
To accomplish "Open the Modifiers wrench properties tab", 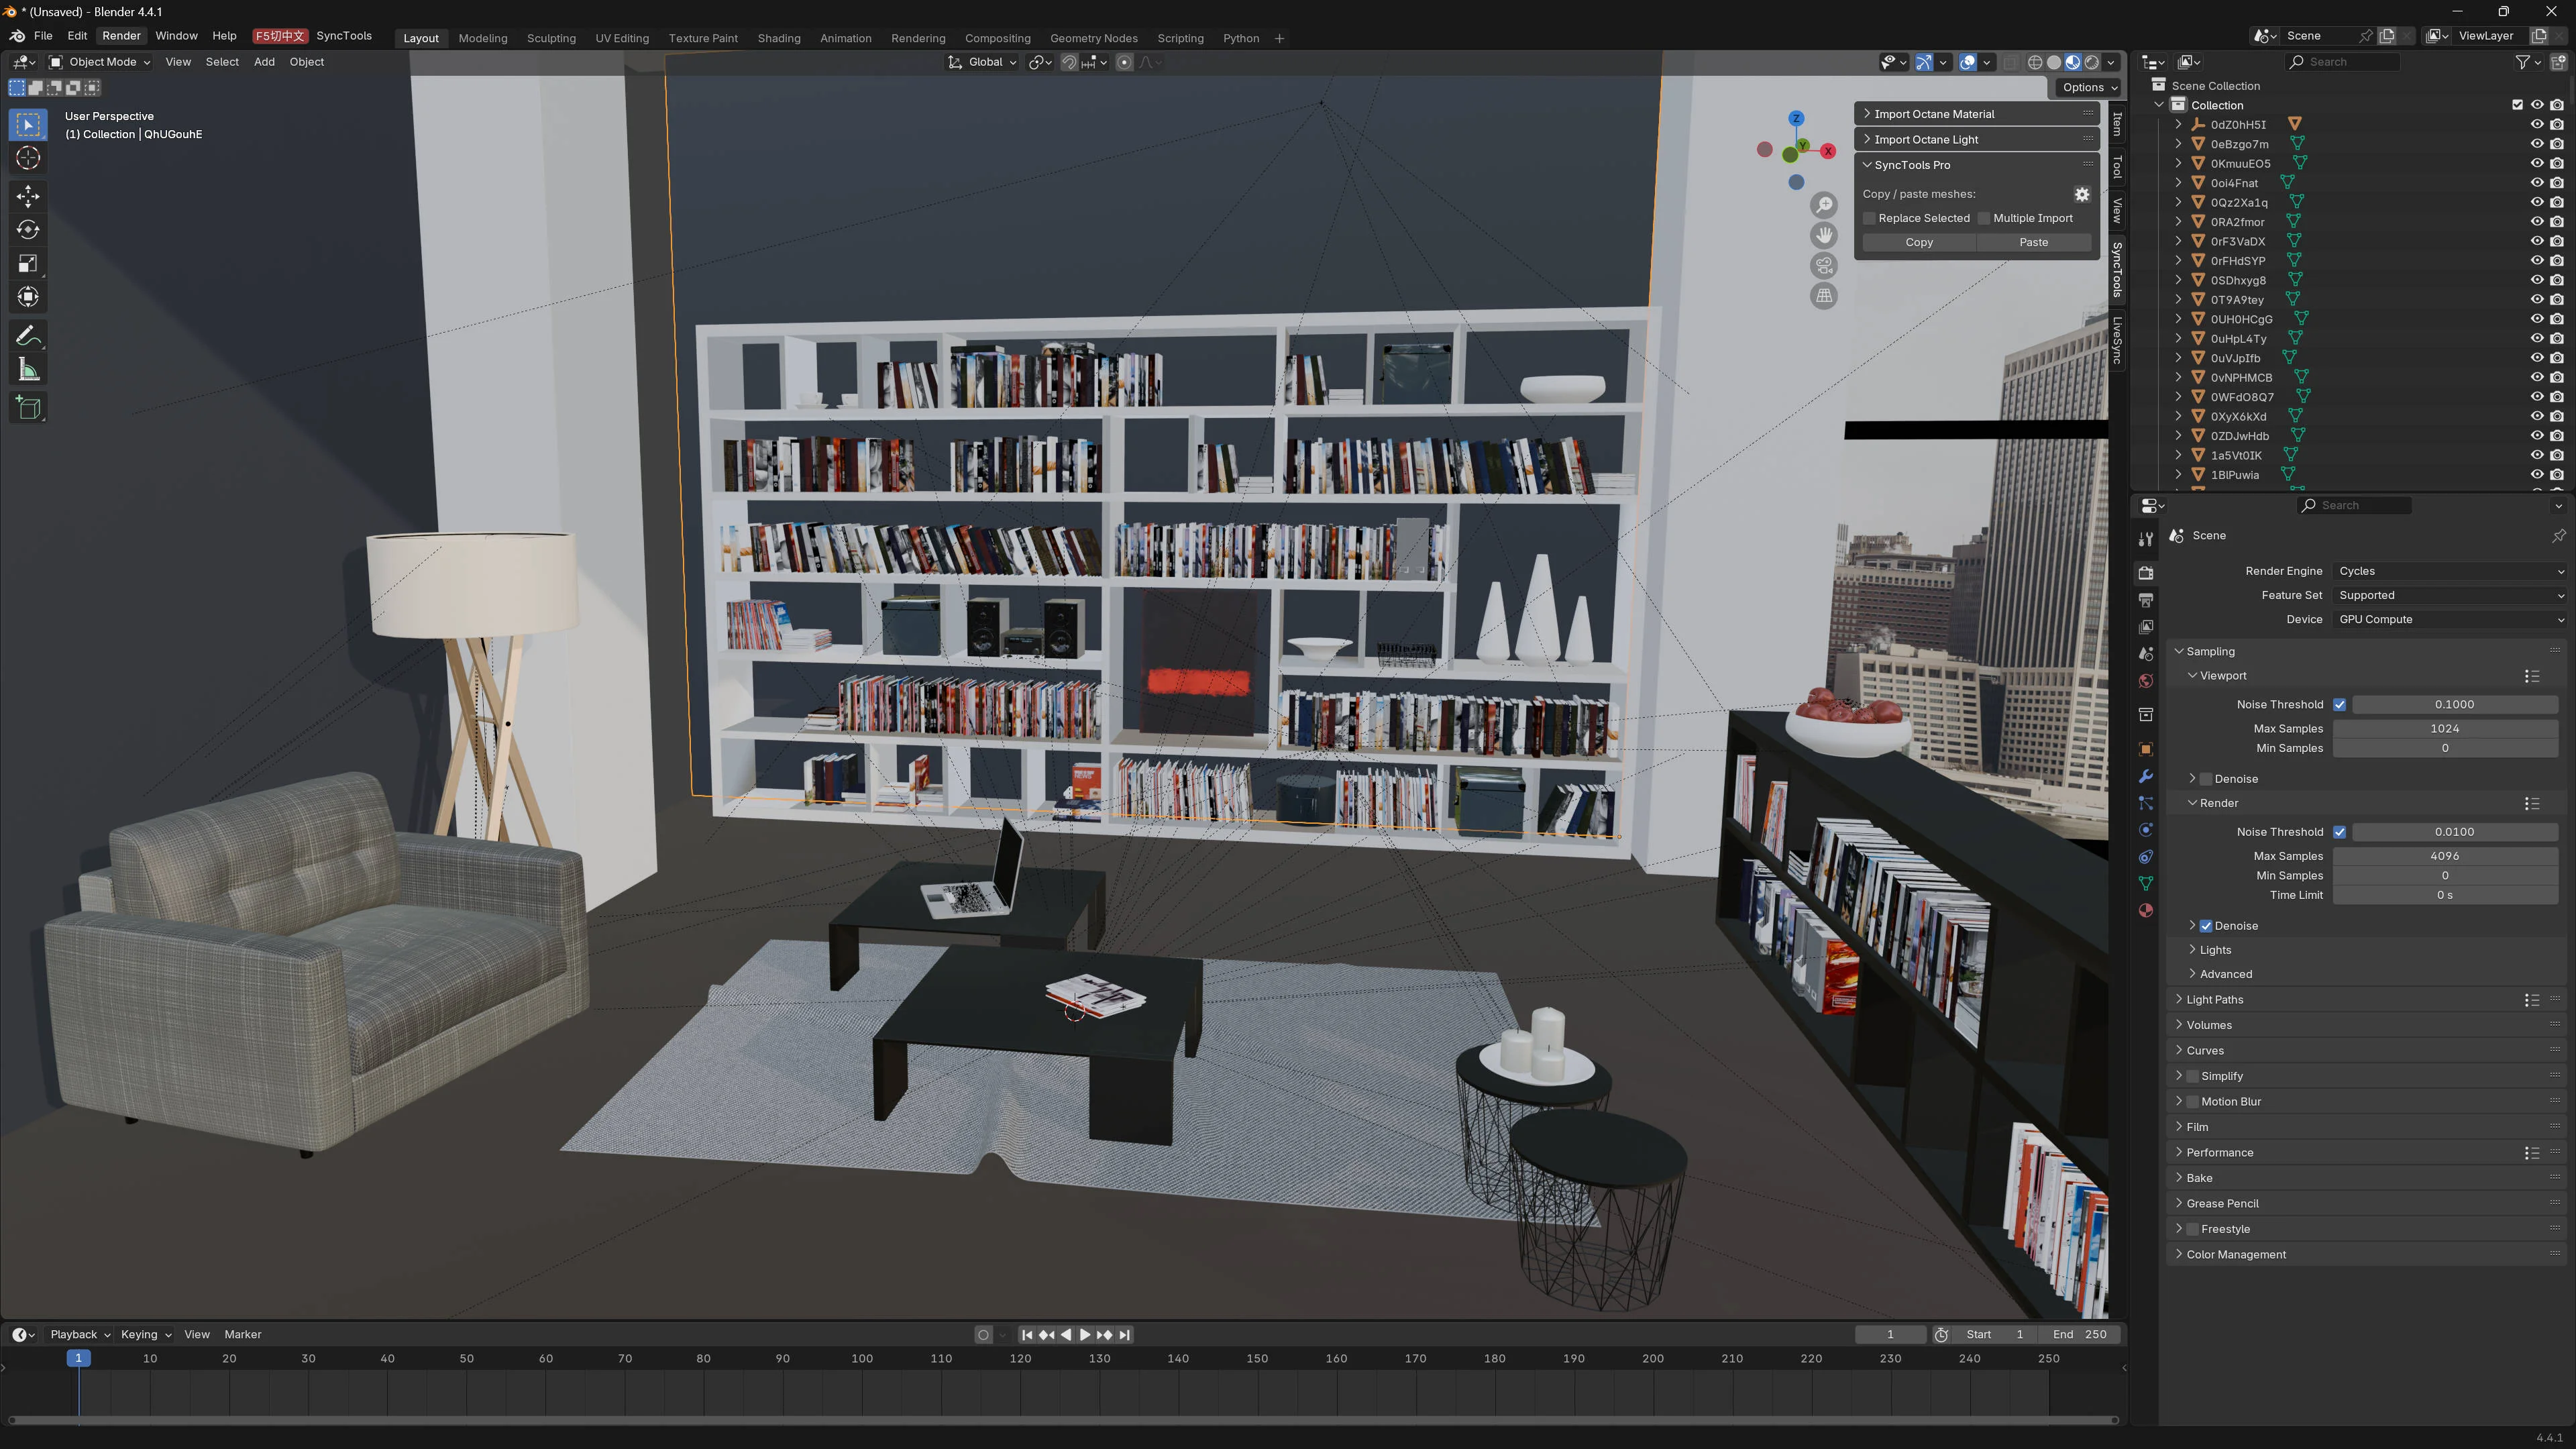I will coord(2145,777).
